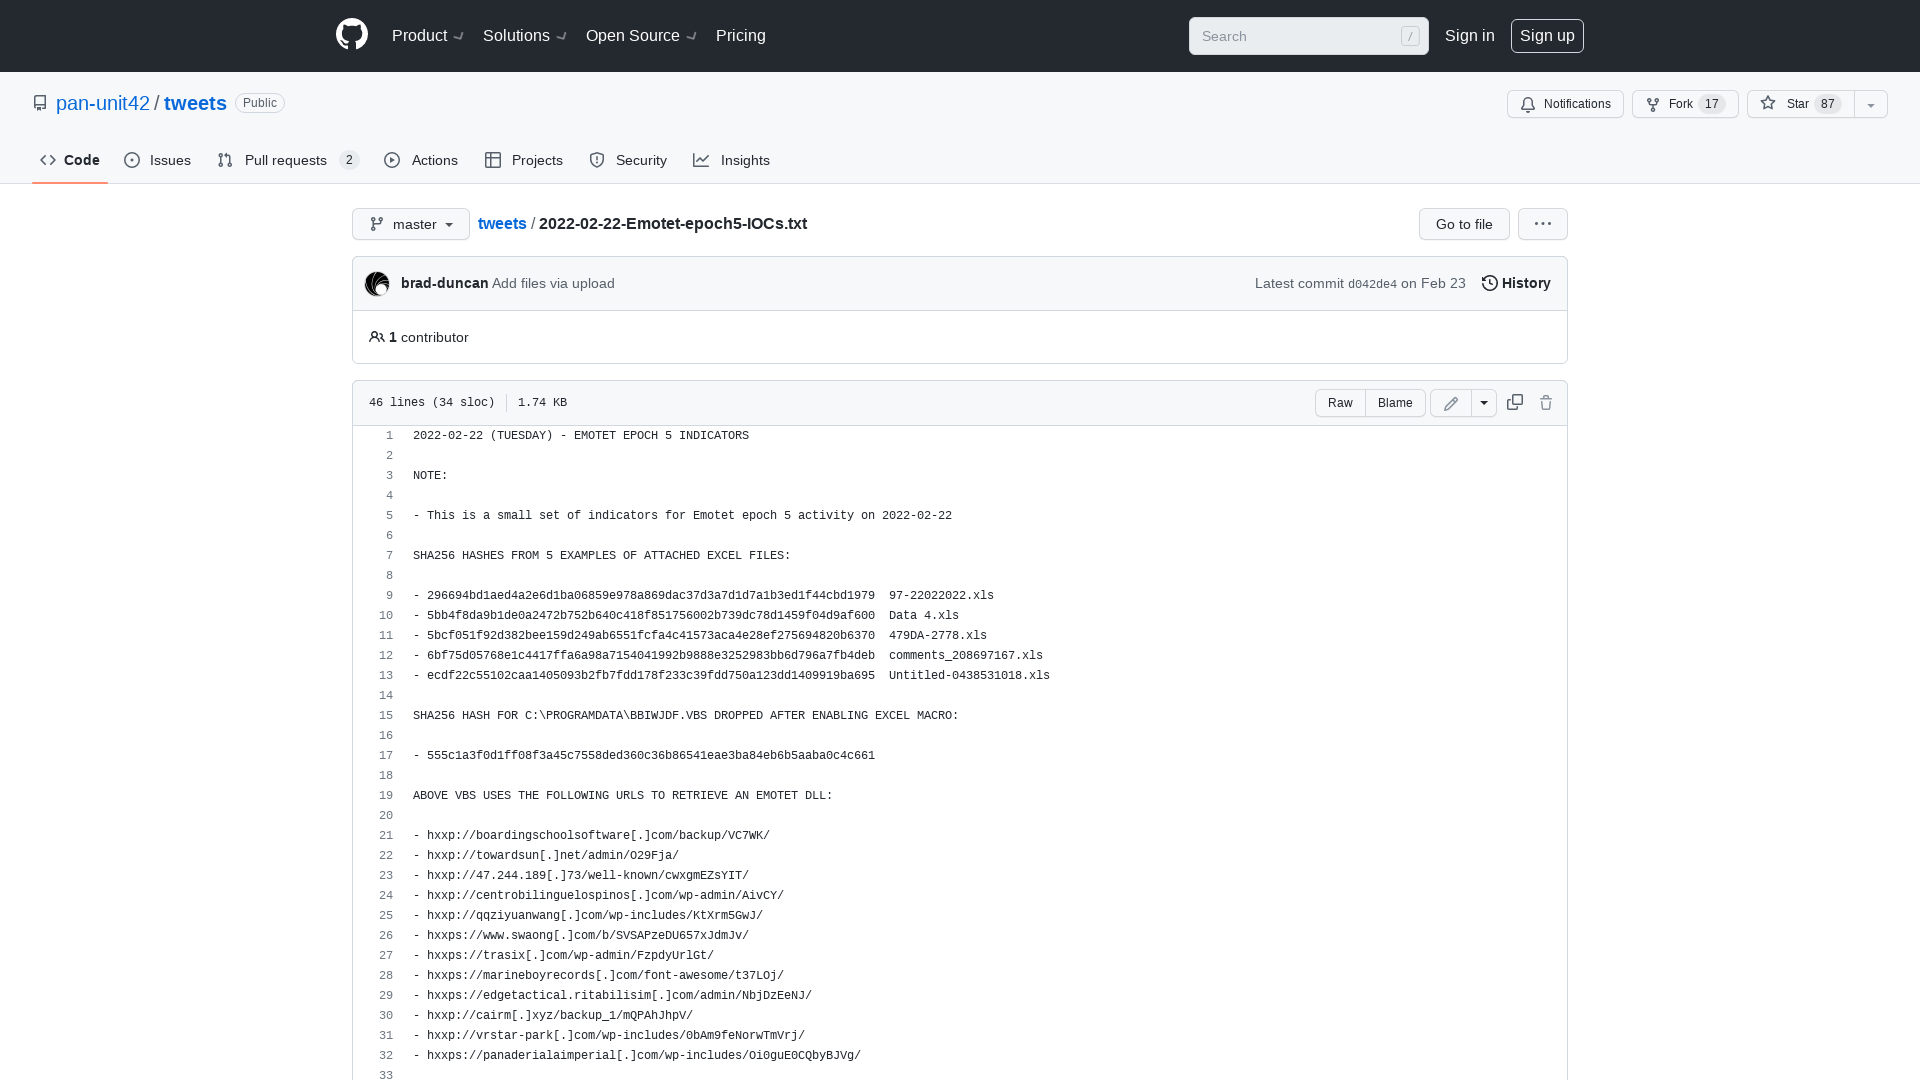Open the Security tab
Screen dimensions: 1920x1080
coord(628,160)
